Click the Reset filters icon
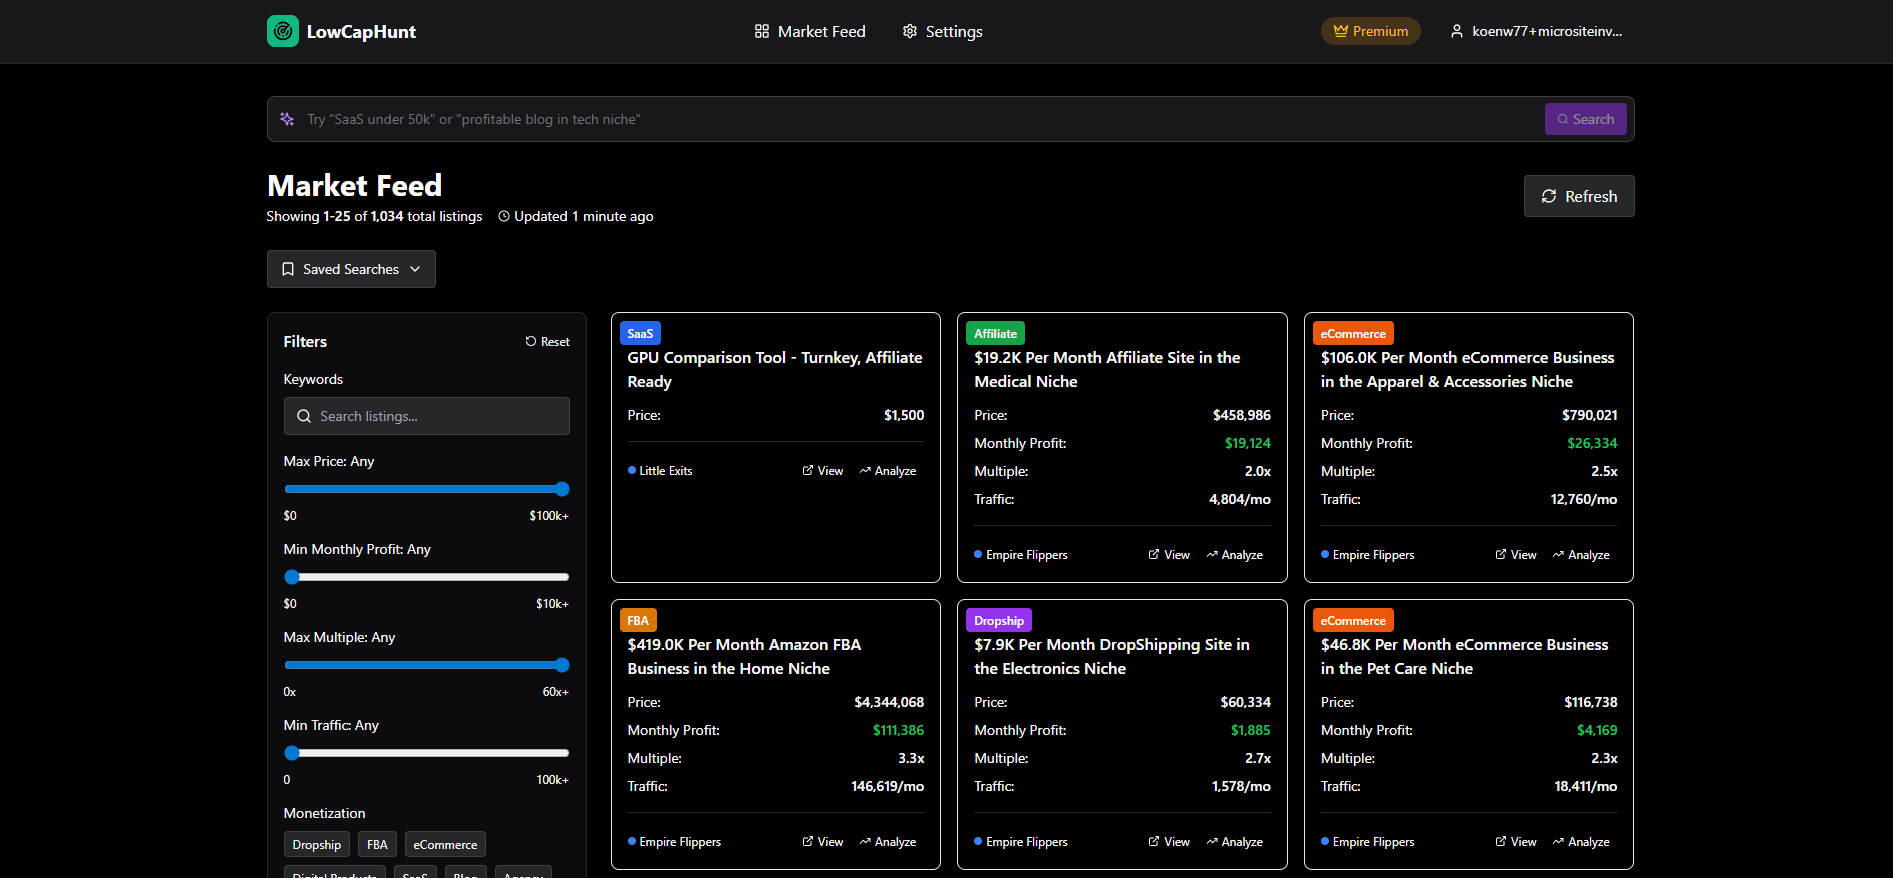 pyautogui.click(x=531, y=342)
